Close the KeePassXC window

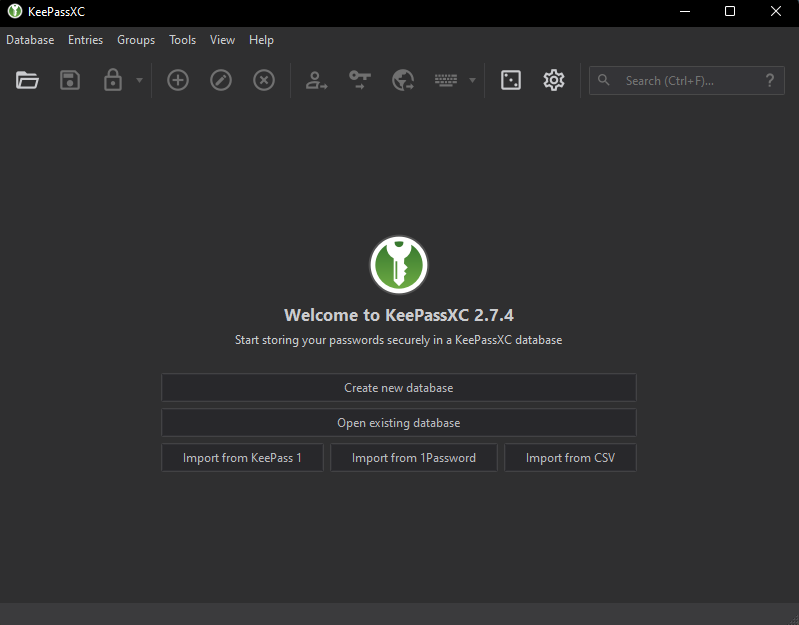coord(776,11)
